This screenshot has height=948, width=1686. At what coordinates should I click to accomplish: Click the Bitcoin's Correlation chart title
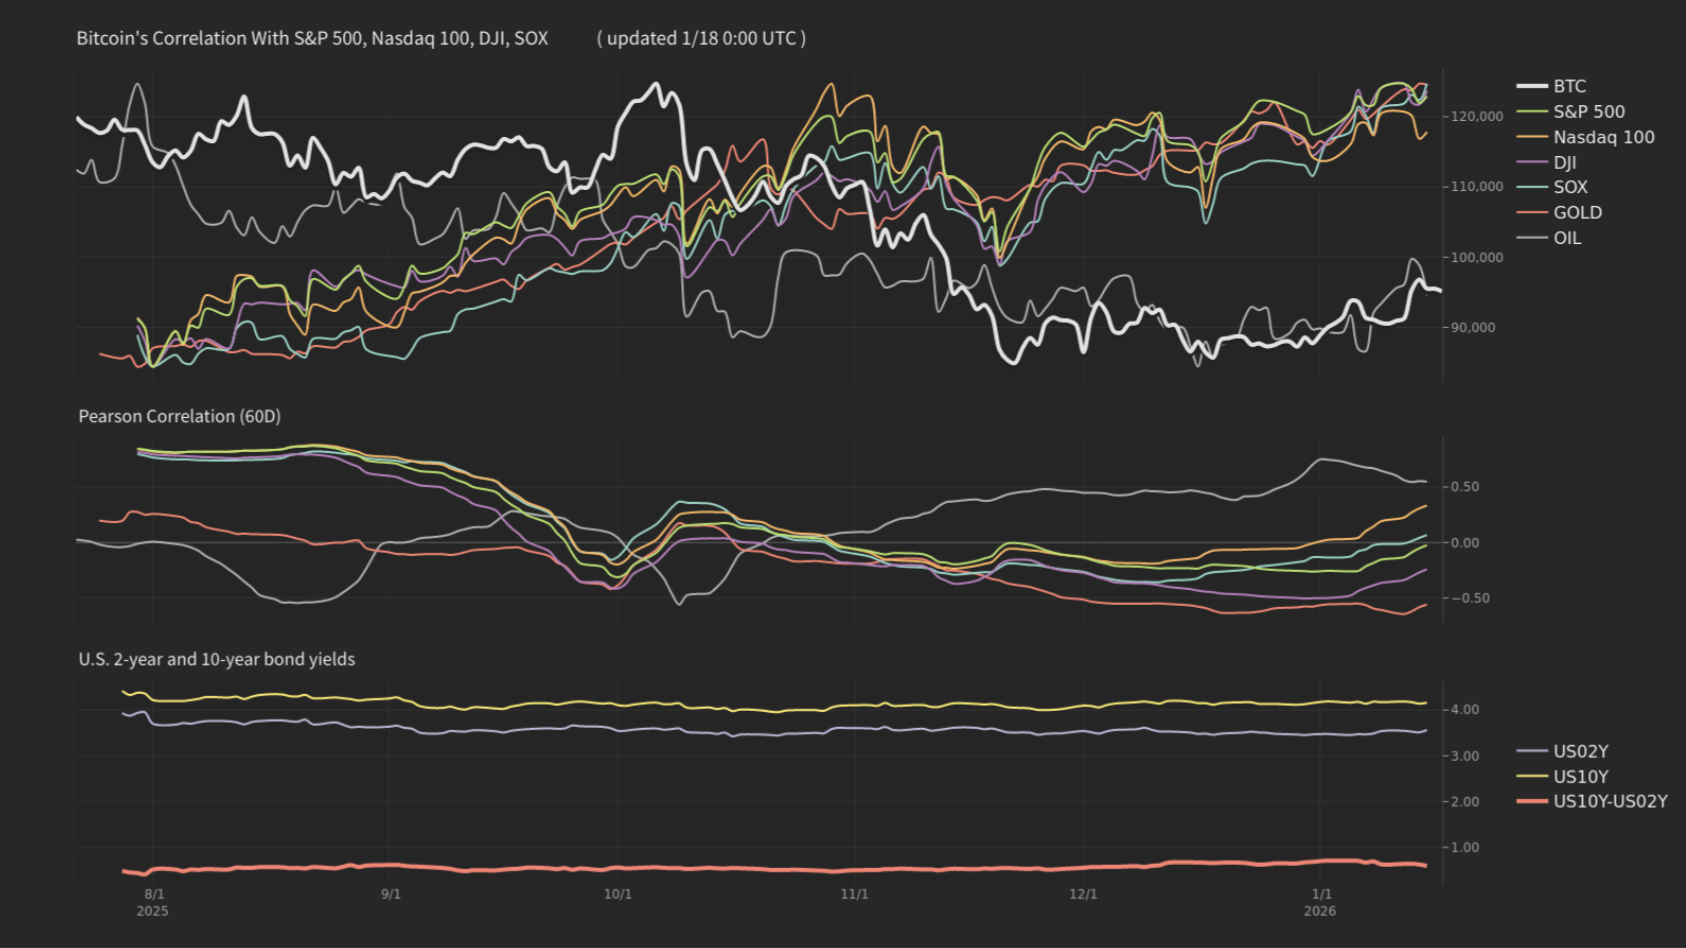312,39
